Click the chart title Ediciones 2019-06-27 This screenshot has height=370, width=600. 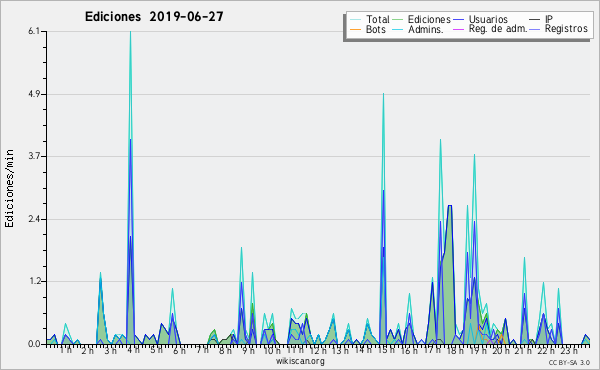click(x=154, y=17)
